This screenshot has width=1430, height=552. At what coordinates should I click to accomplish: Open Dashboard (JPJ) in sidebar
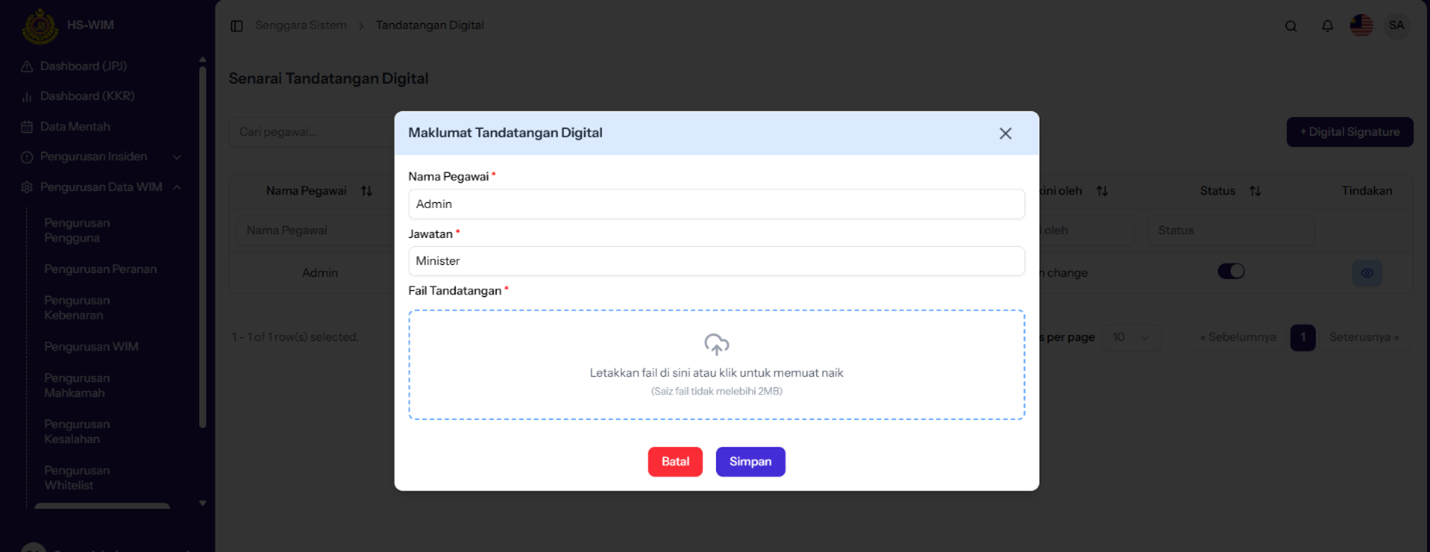pyautogui.click(x=83, y=66)
